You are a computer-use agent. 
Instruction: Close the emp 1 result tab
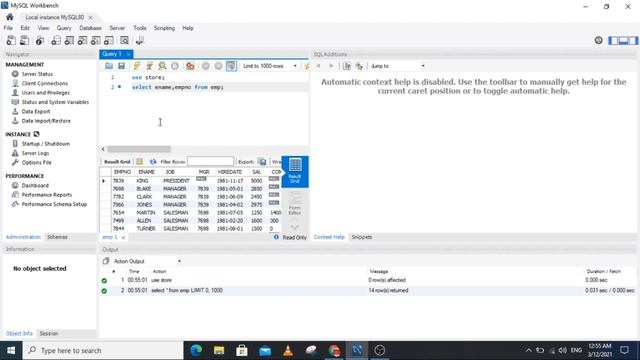(123, 237)
